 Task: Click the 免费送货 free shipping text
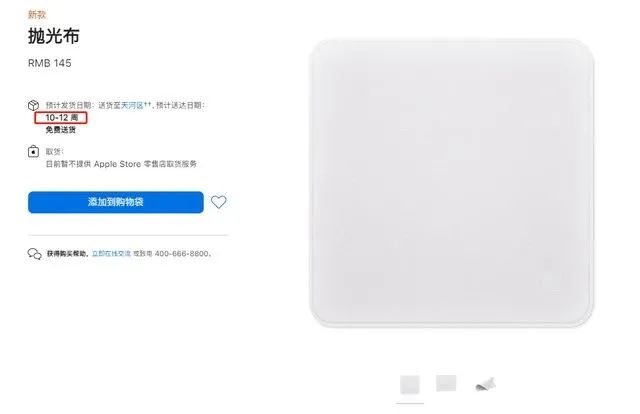(x=60, y=130)
